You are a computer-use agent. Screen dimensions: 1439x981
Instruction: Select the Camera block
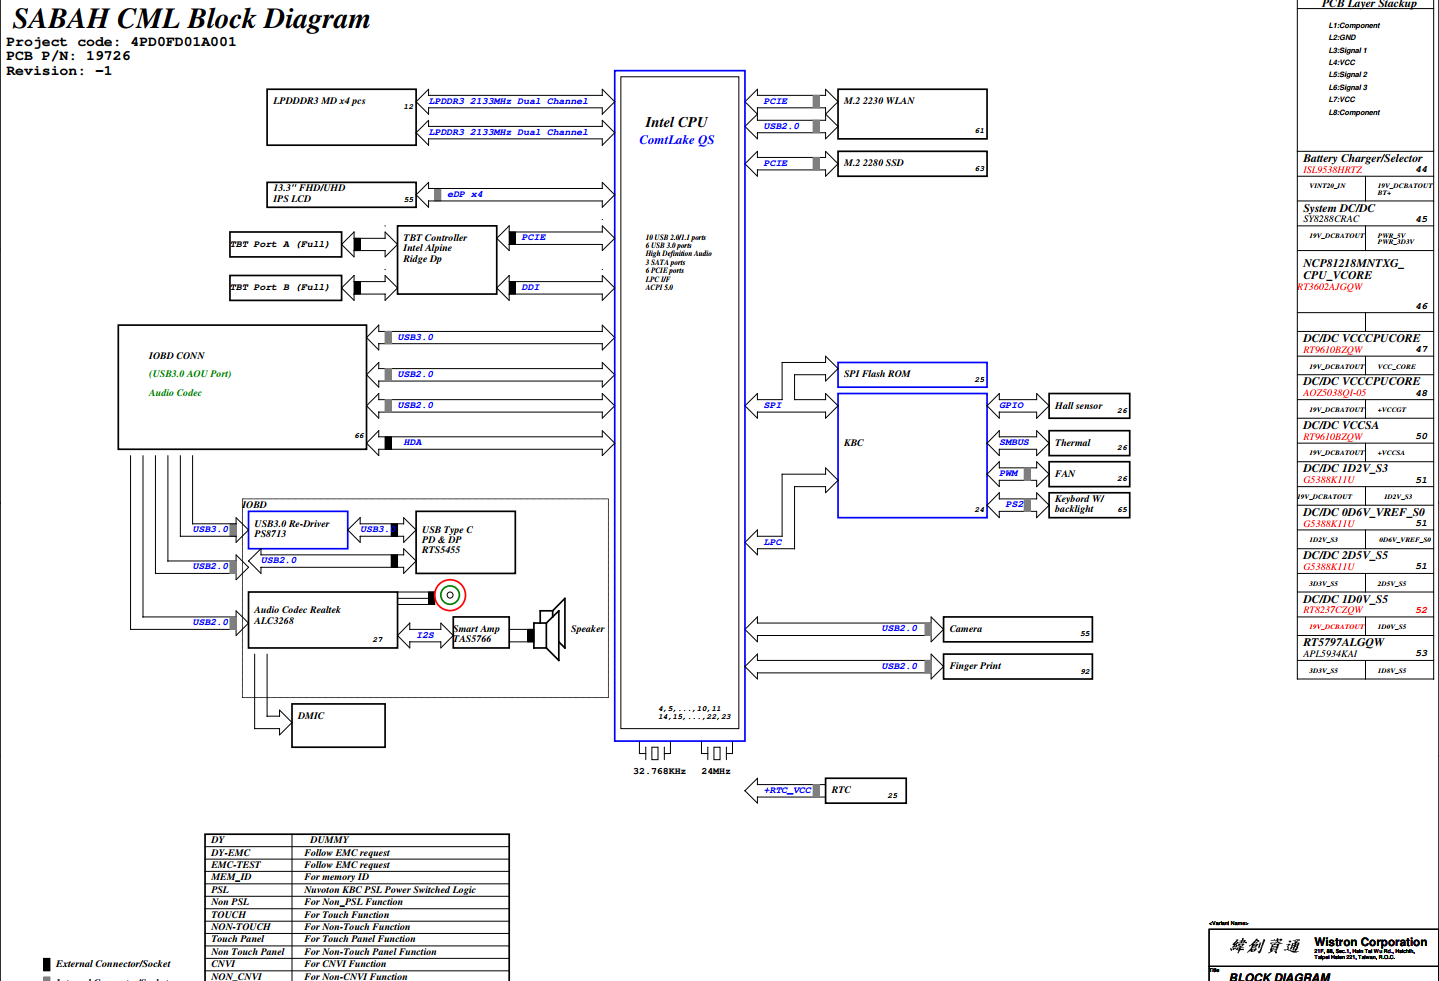coord(1018,629)
